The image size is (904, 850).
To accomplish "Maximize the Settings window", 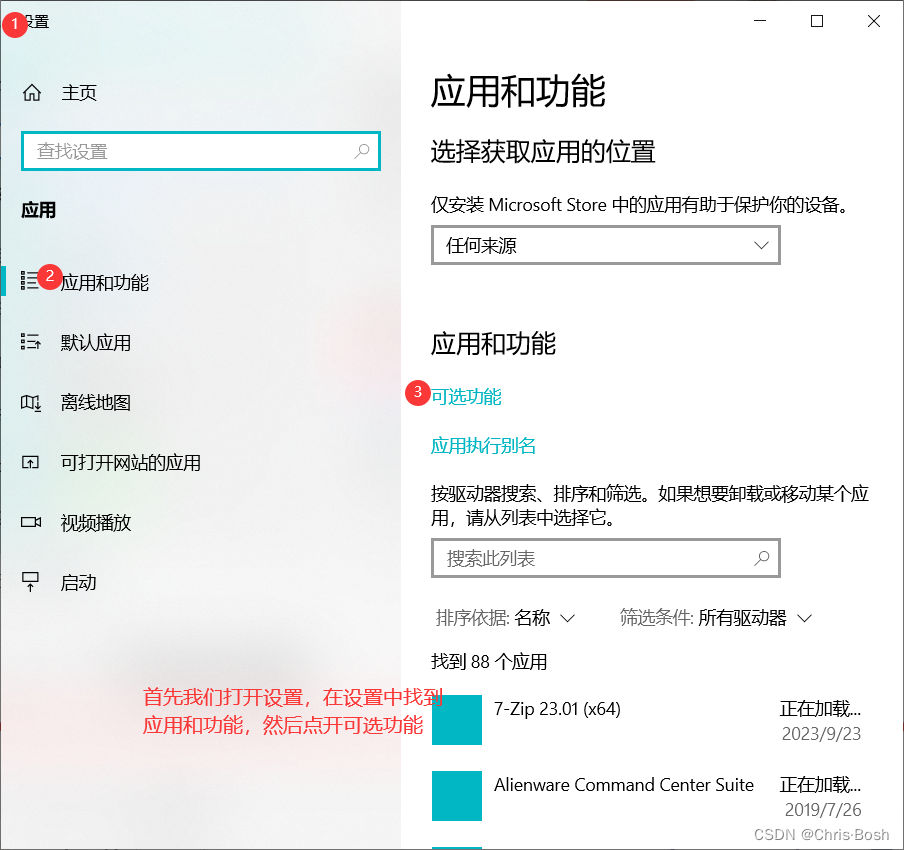I will (816, 21).
